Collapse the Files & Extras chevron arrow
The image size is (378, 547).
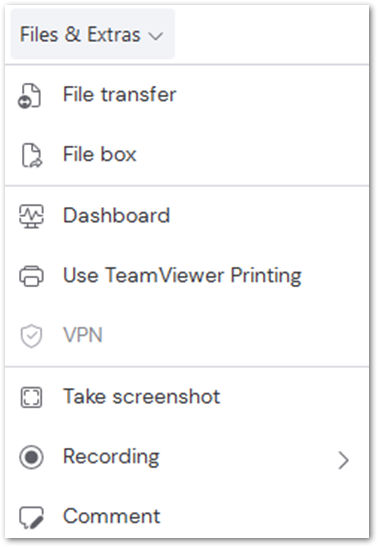(156, 36)
